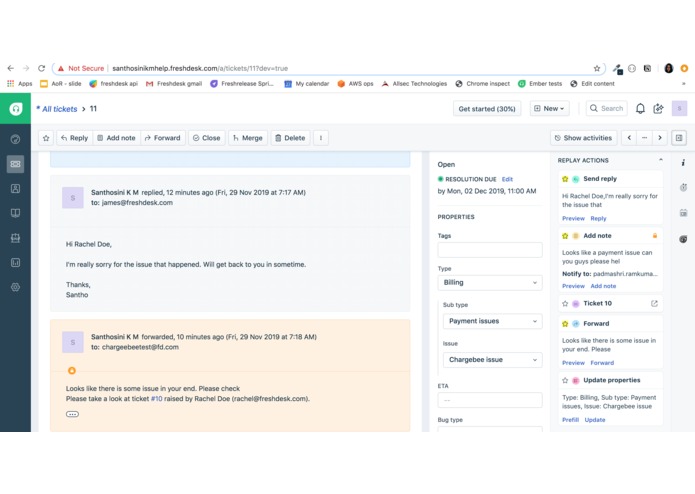Screen dimensions: 695x494
Task: Click the lock icon on Add note
Action: click(x=655, y=236)
